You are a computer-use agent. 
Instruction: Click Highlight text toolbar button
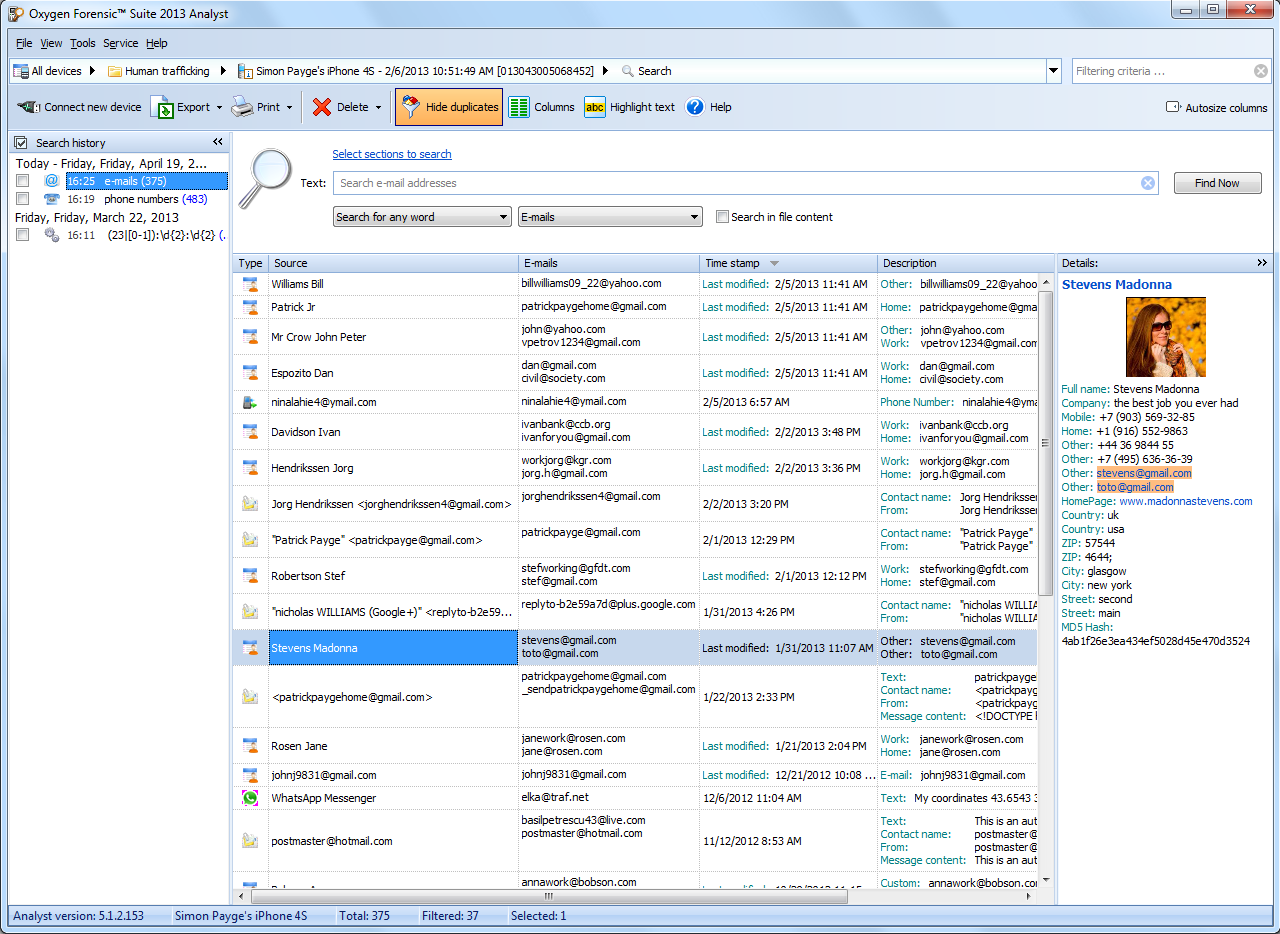(x=629, y=107)
